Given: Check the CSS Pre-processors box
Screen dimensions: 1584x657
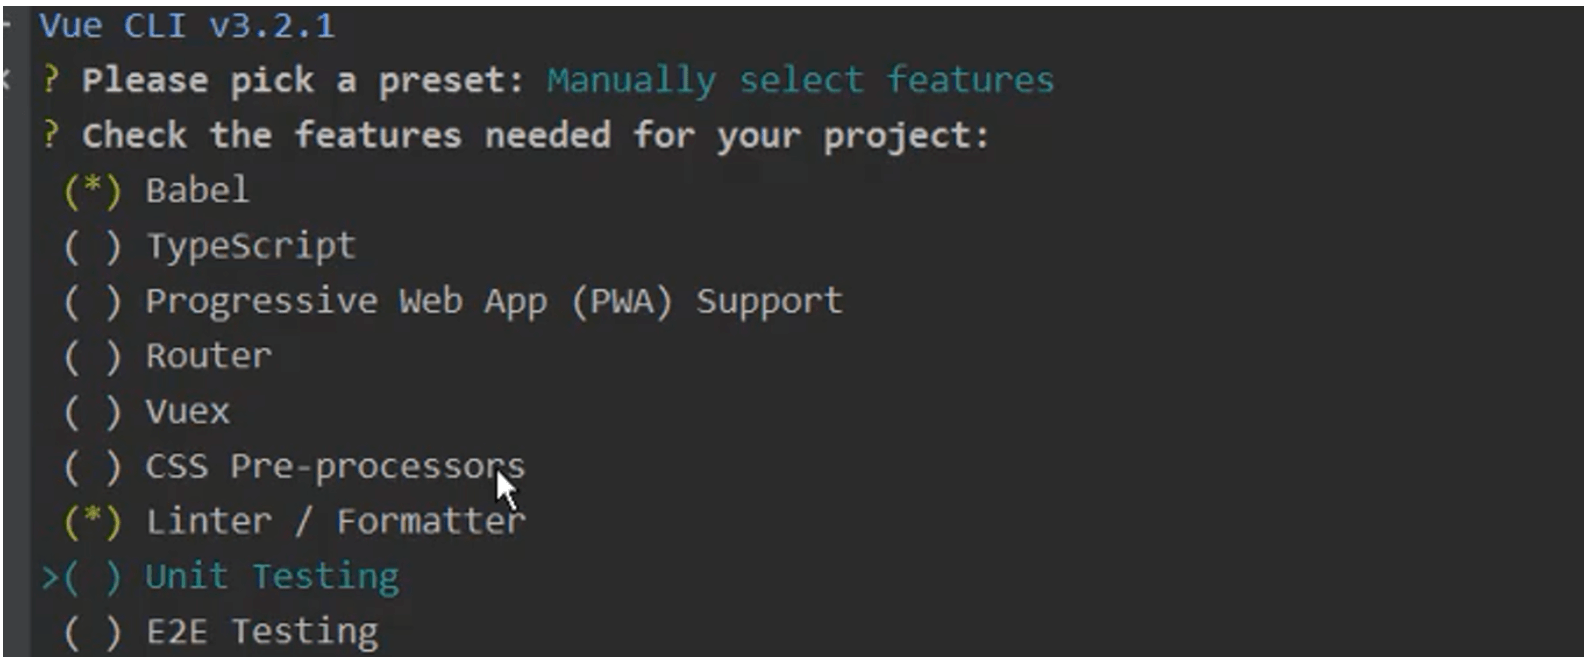Looking at the screenshot, I should coord(92,466).
